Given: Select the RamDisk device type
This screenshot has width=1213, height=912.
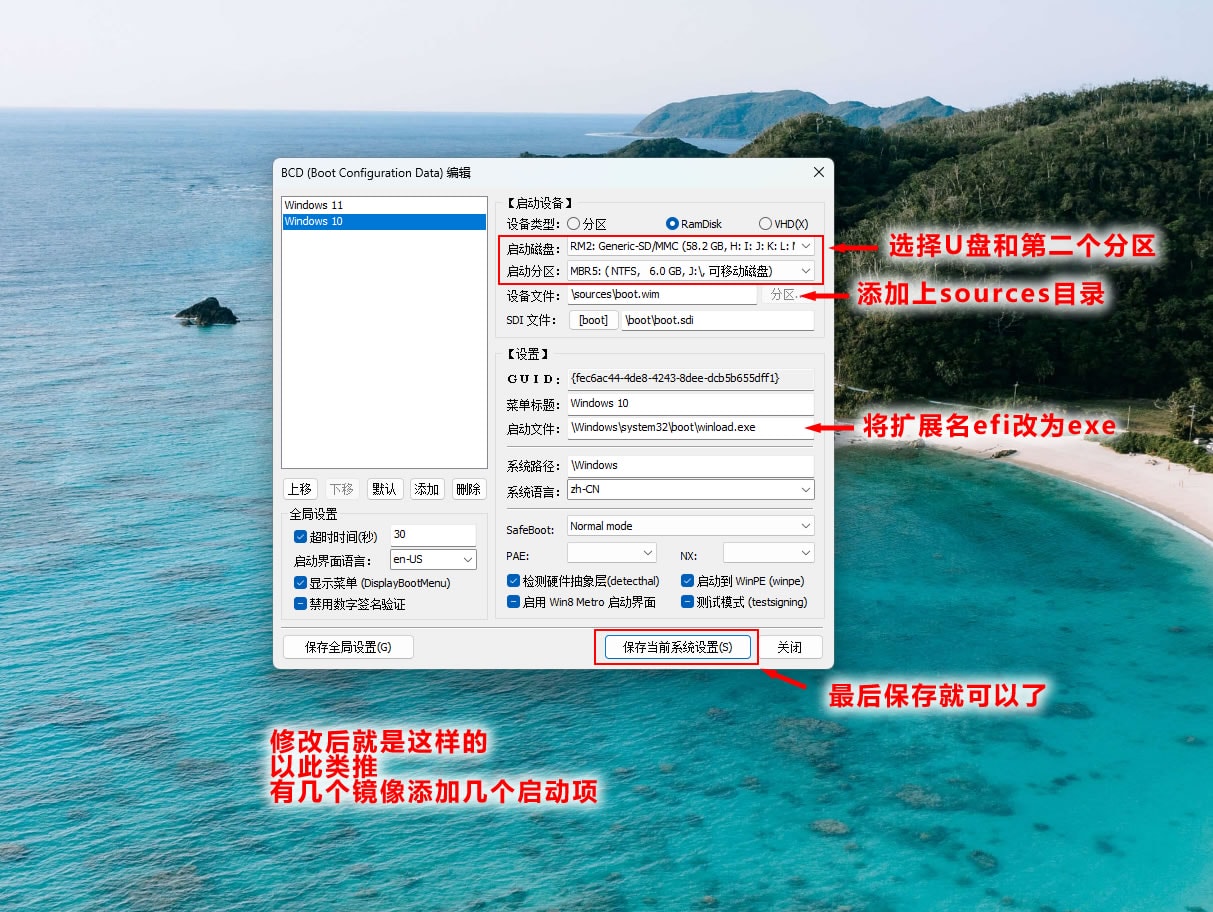Looking at the screenshot, I should coord(674,224).
